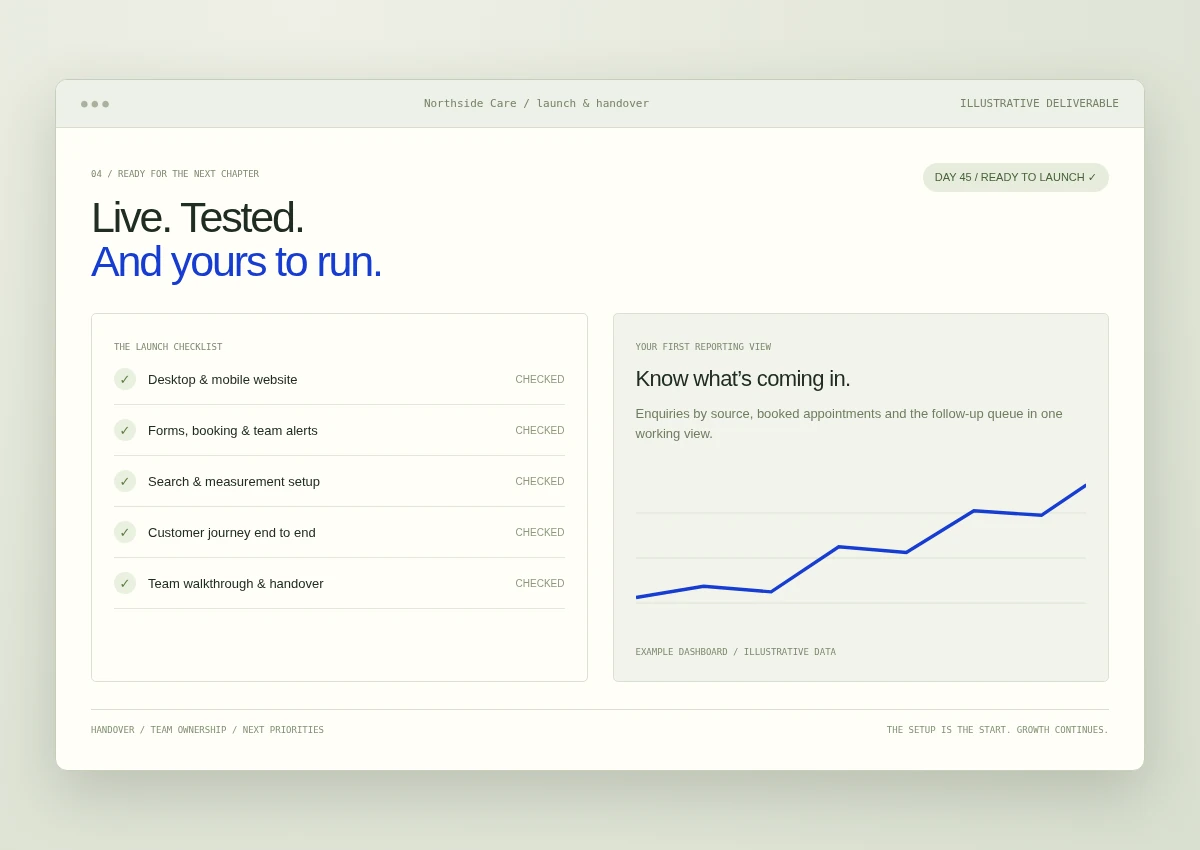
Task: Click CHECKED status for Forms, booking & team alerts
Action: point(540,430)
